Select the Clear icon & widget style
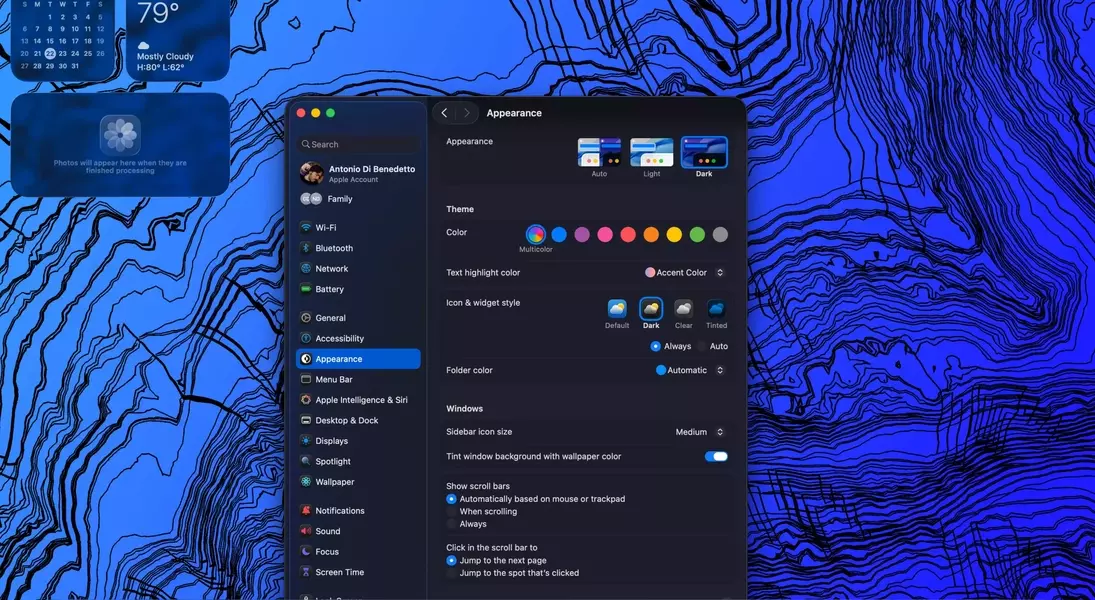This screenshot has width=1095, height=600. pyautogui.click(x=683, y=309)
